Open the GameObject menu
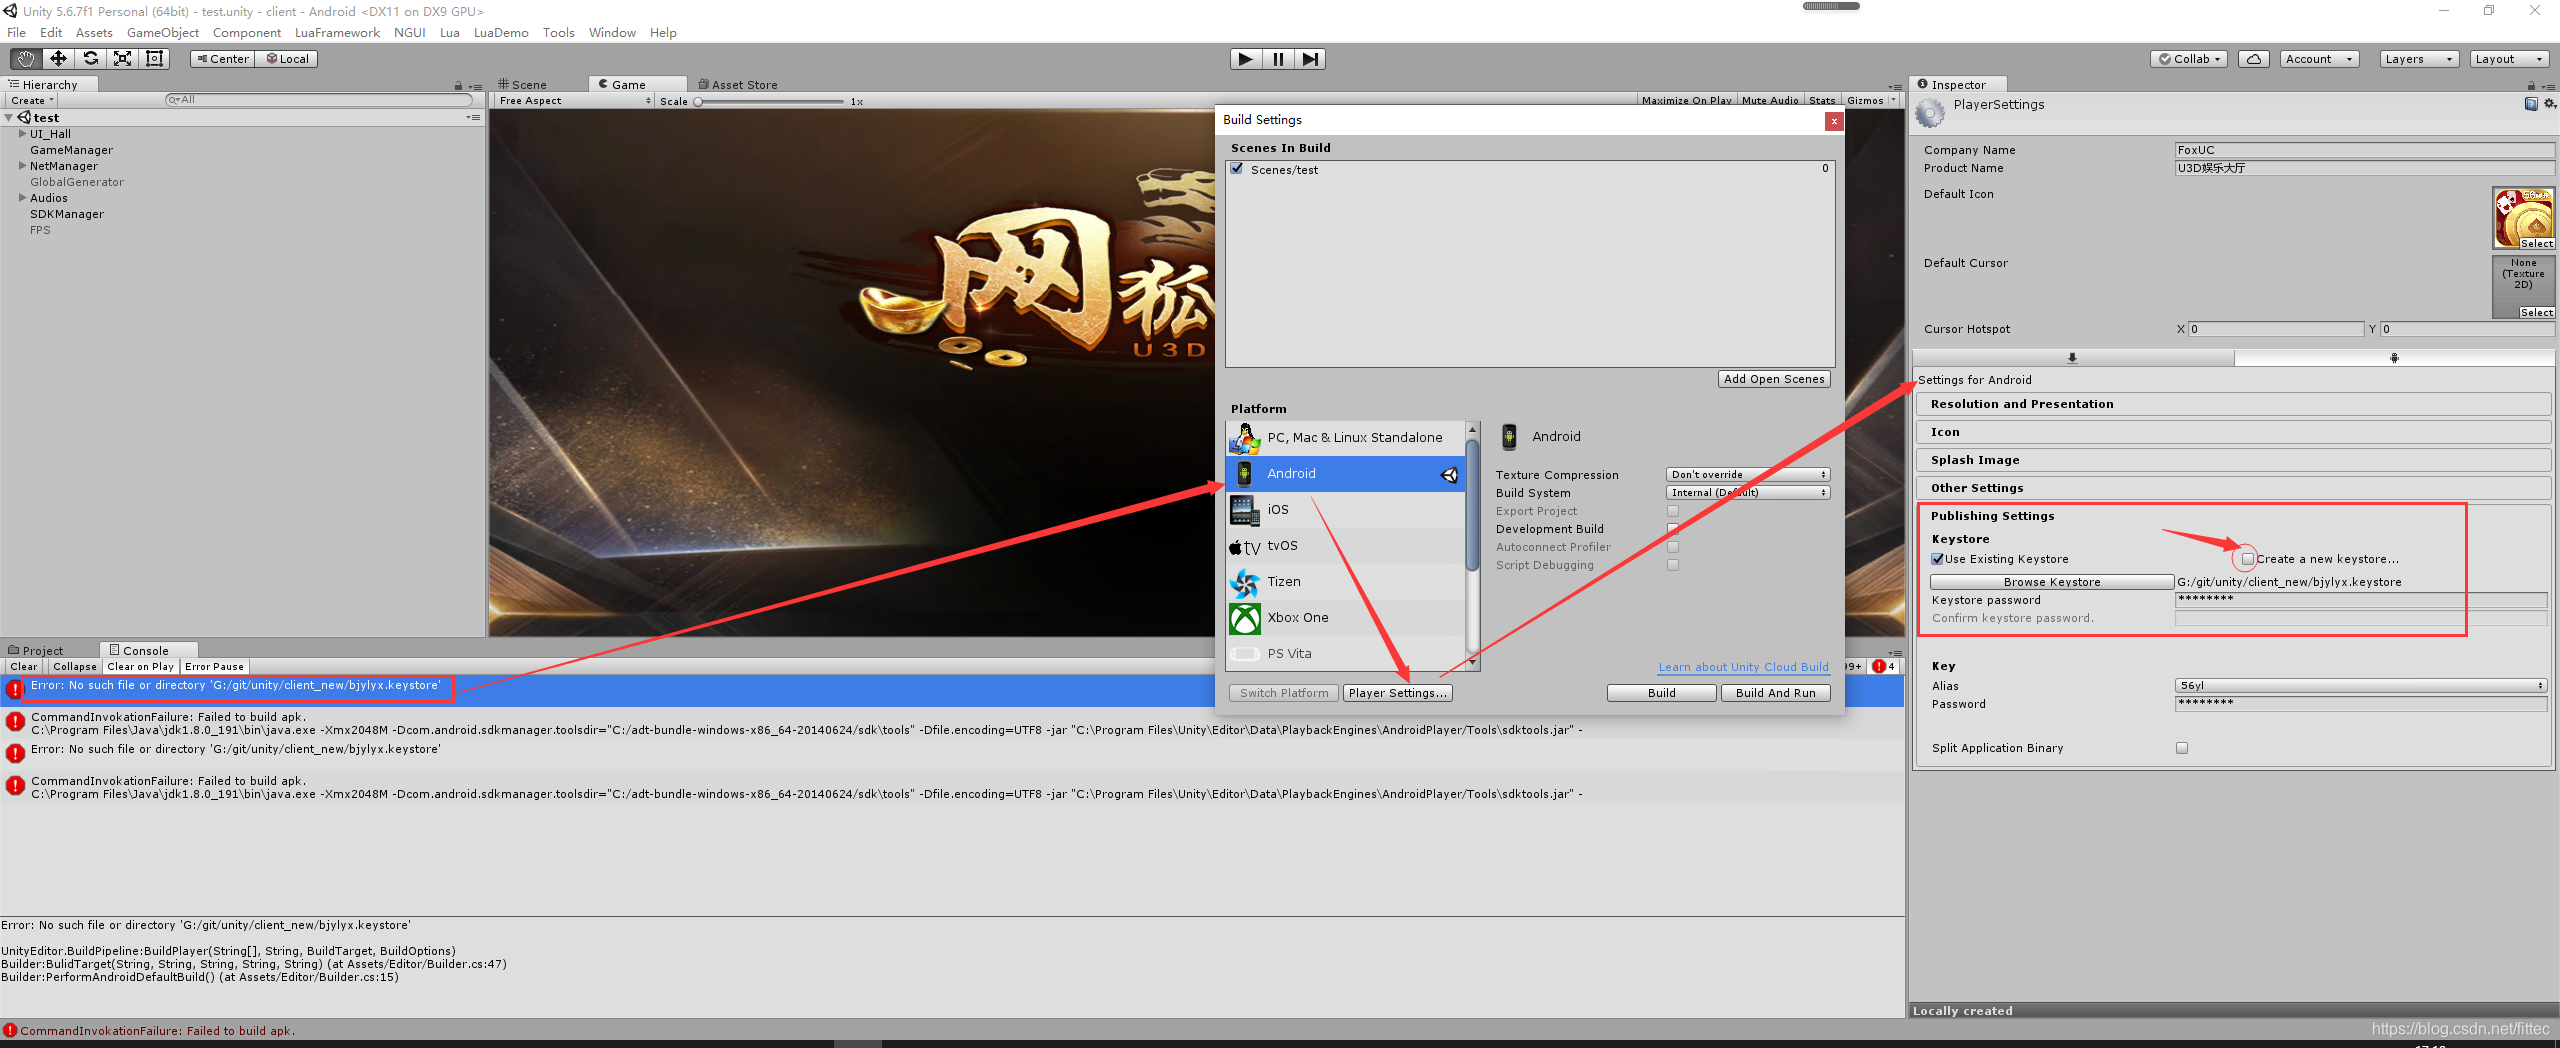The width and height of the screenshot is (2560, 1048). point(163,32)
